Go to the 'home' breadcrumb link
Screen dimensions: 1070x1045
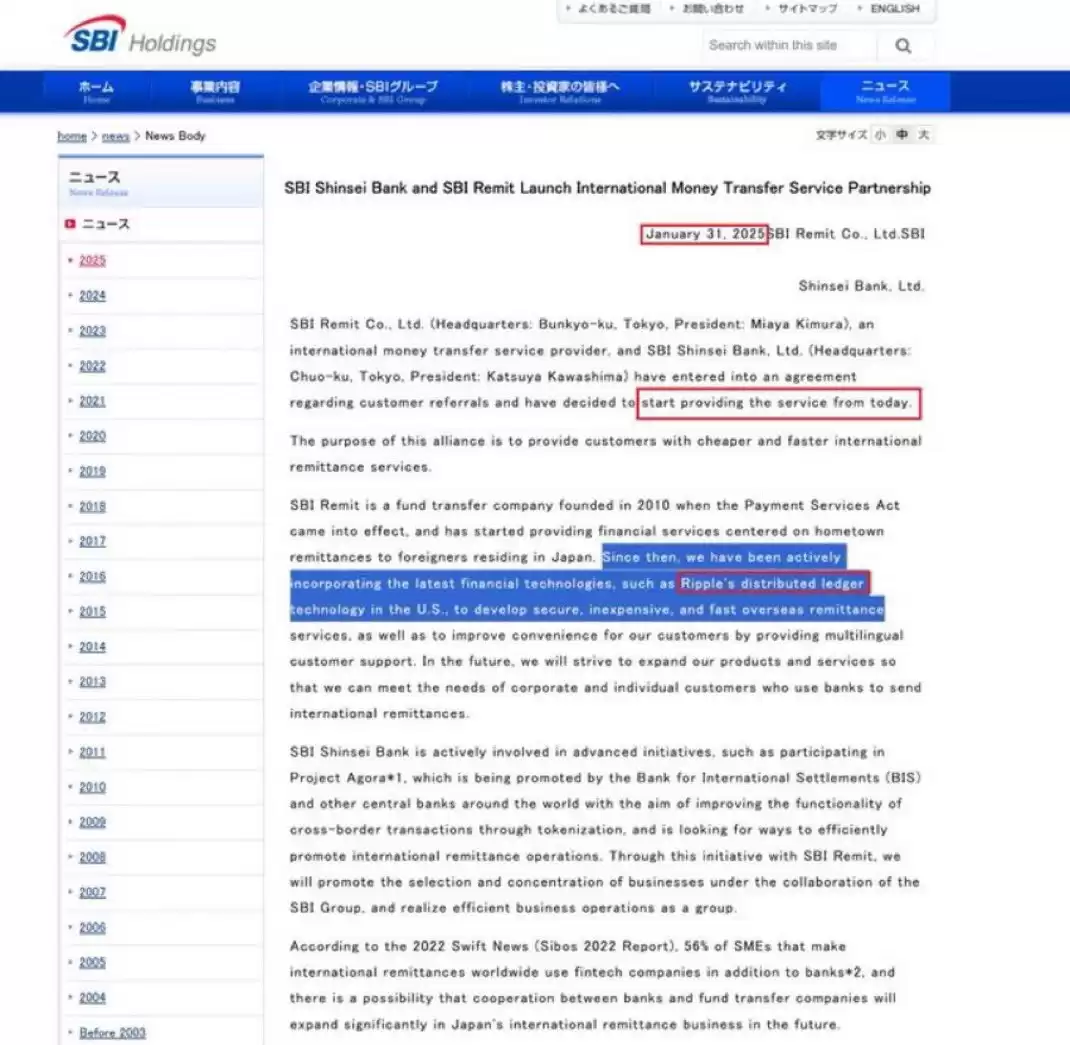point(72,136)
